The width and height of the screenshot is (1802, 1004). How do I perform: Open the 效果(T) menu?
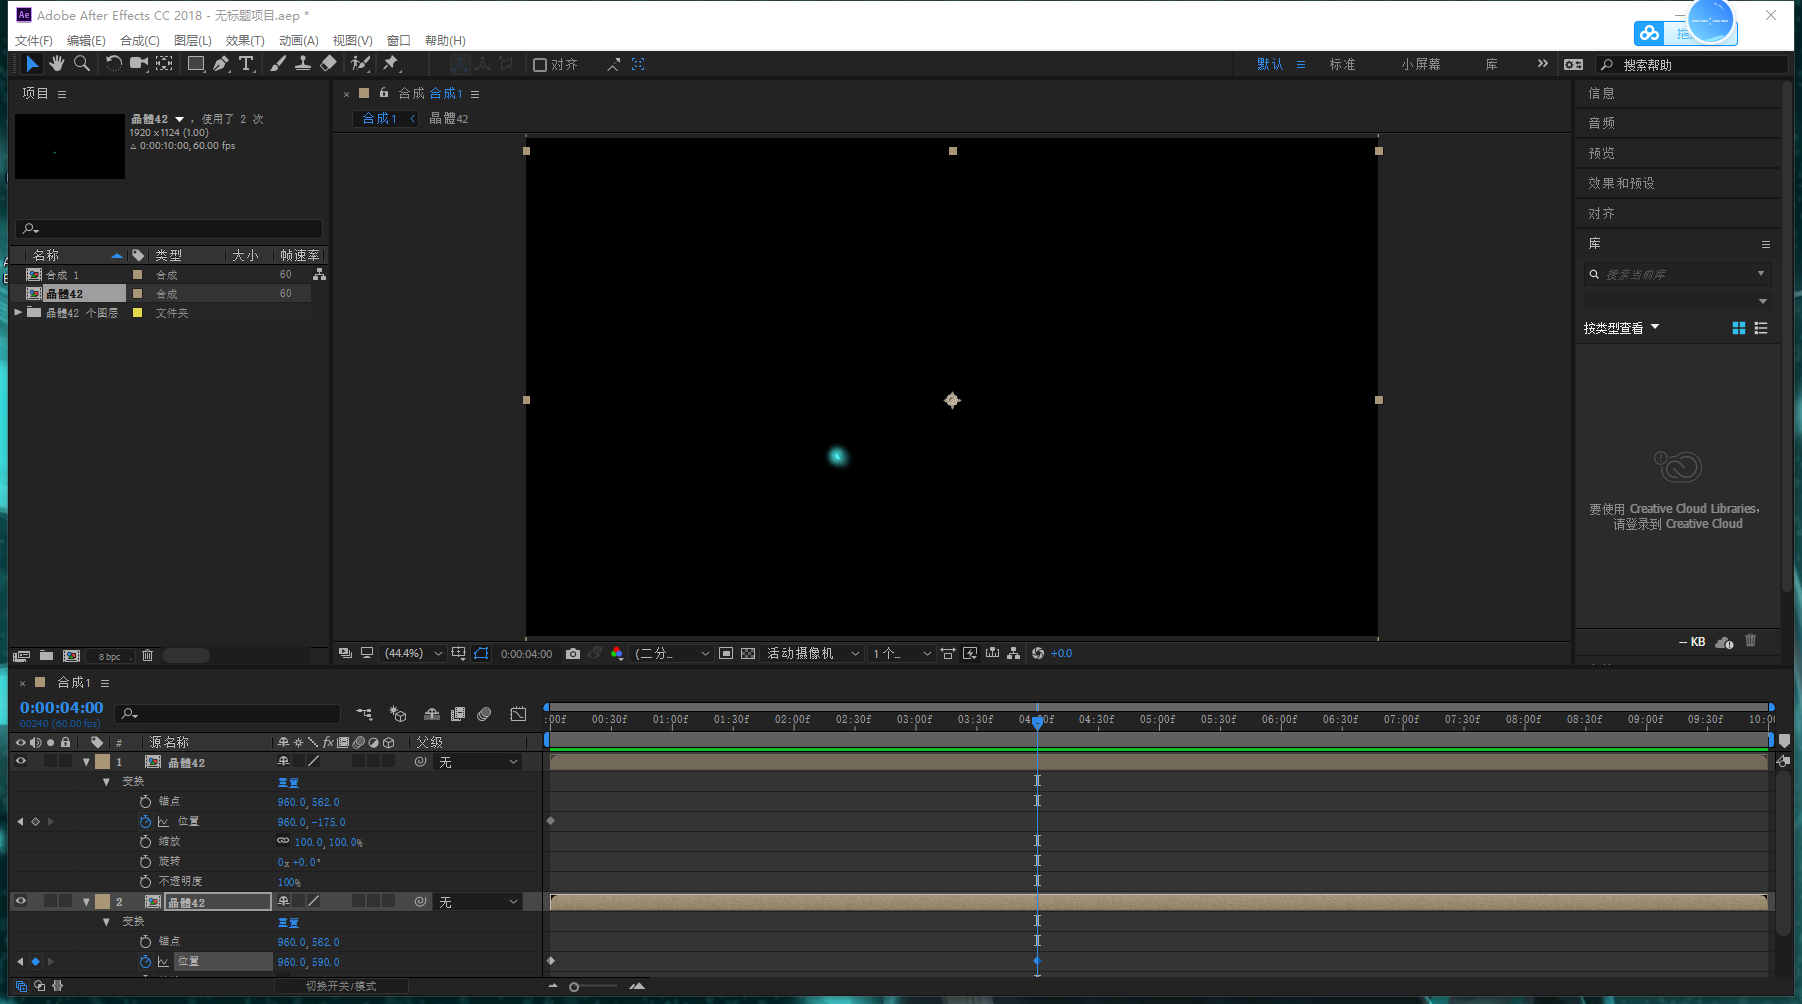[x=244, y=41]
